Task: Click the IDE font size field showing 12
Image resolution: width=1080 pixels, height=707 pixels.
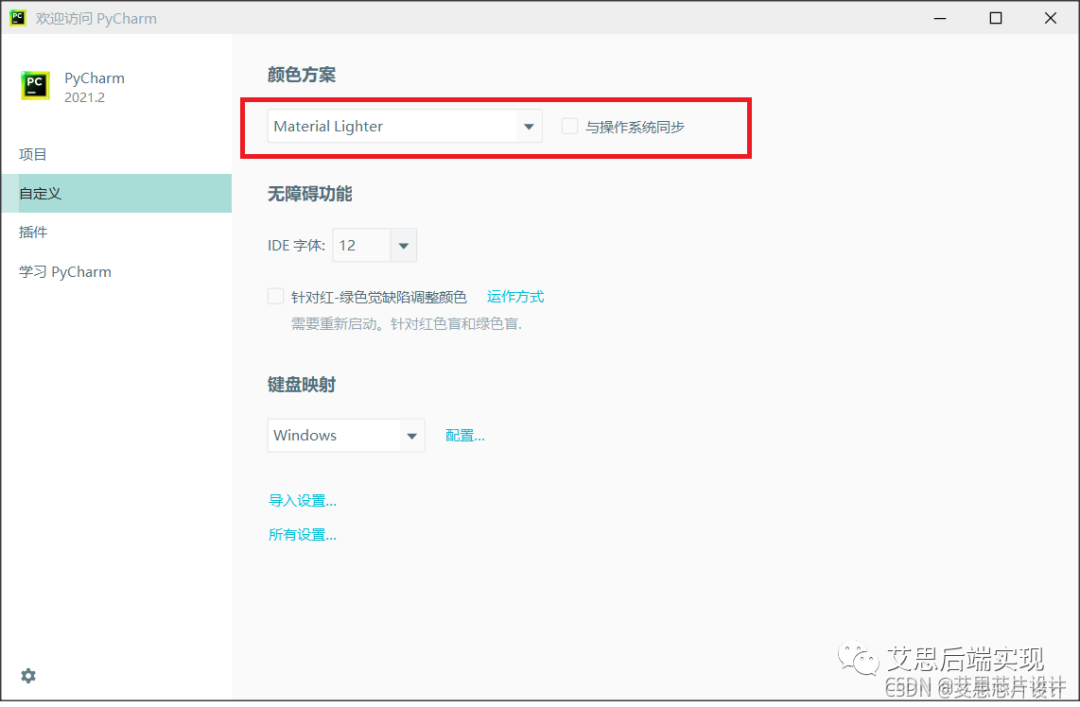Action: [360, 245]
